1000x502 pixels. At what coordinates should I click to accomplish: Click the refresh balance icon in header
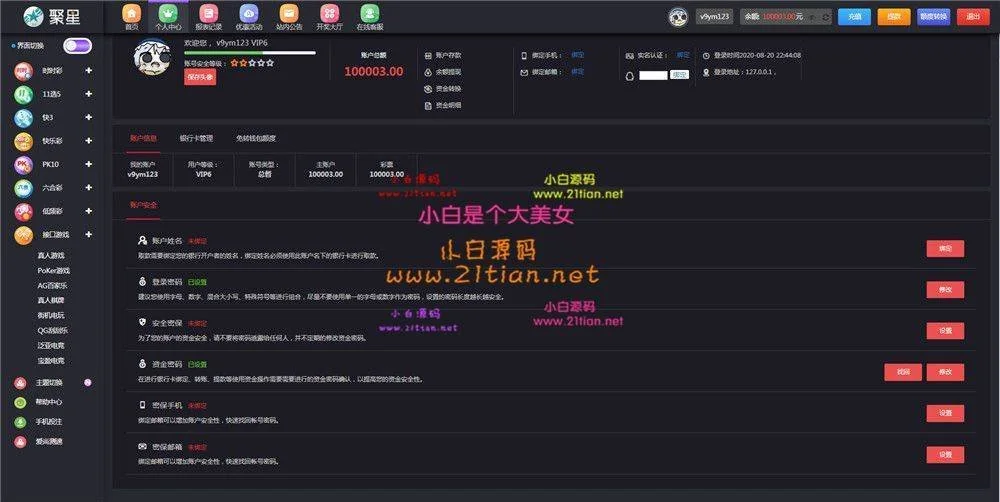pos(826,17)
